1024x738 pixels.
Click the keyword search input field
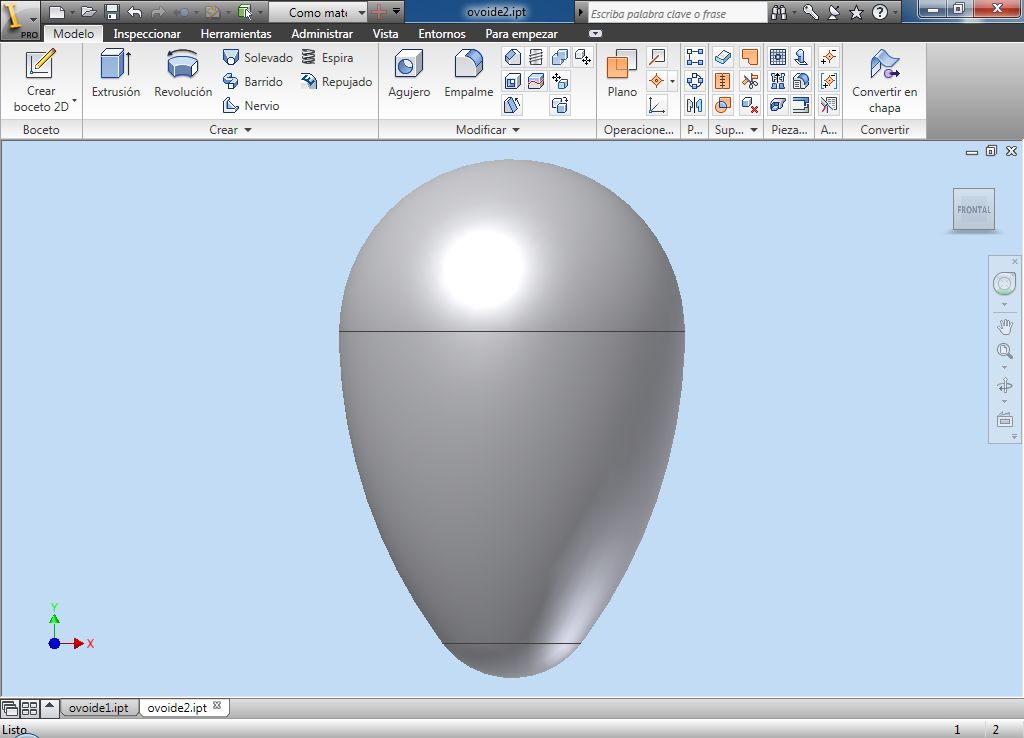point(677,12)
